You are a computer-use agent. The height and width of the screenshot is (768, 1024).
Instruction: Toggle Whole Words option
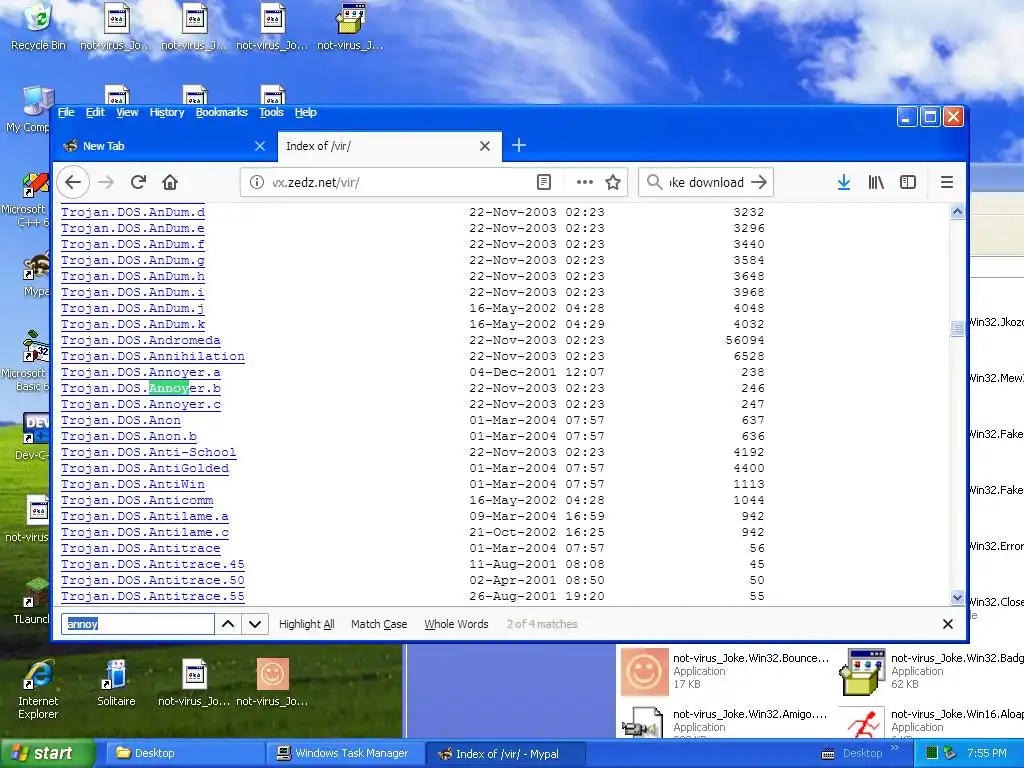[456, 624]
